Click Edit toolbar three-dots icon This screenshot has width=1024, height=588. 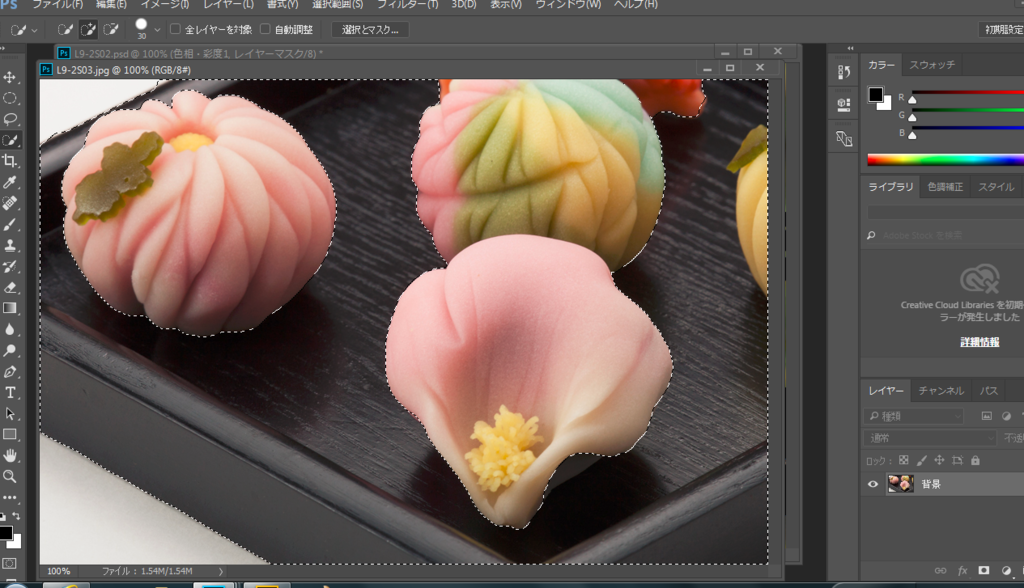pos(10,497)
